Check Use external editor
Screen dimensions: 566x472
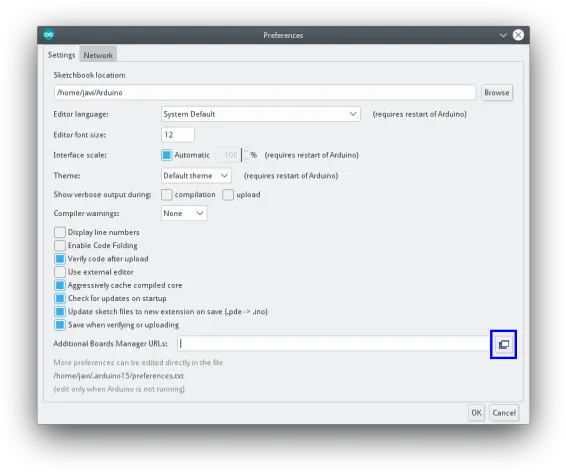[x=60, y=272]
